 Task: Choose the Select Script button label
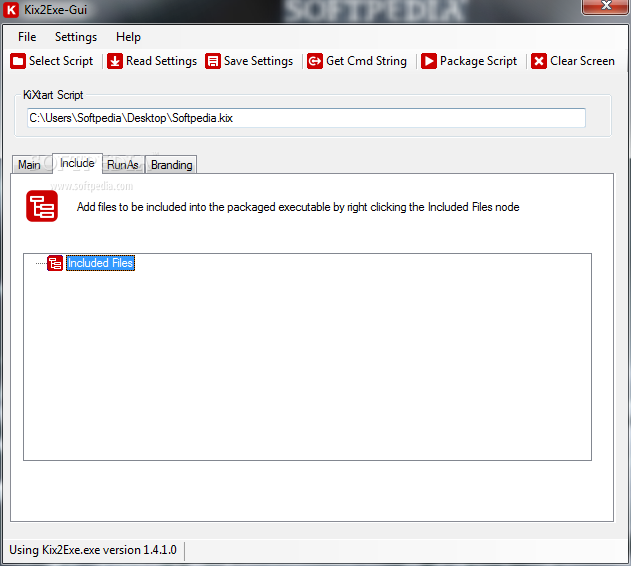pyautogui.click(x=61, y=61)
